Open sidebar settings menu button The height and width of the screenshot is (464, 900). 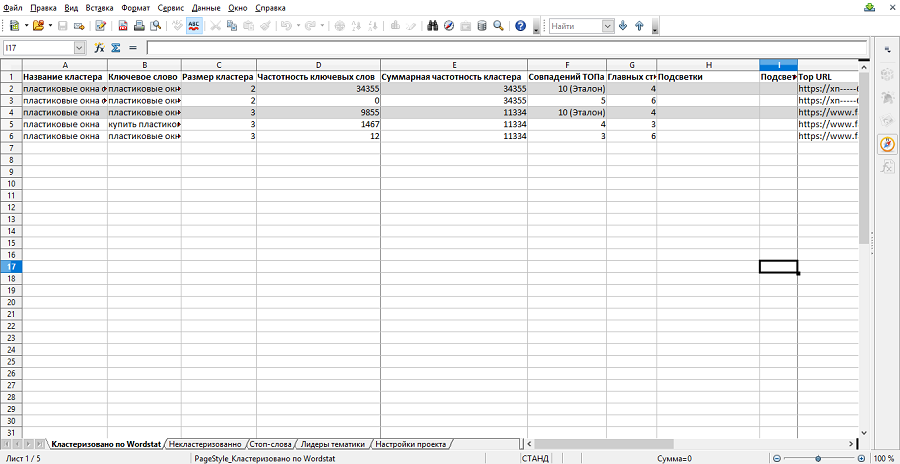(887, 51)
